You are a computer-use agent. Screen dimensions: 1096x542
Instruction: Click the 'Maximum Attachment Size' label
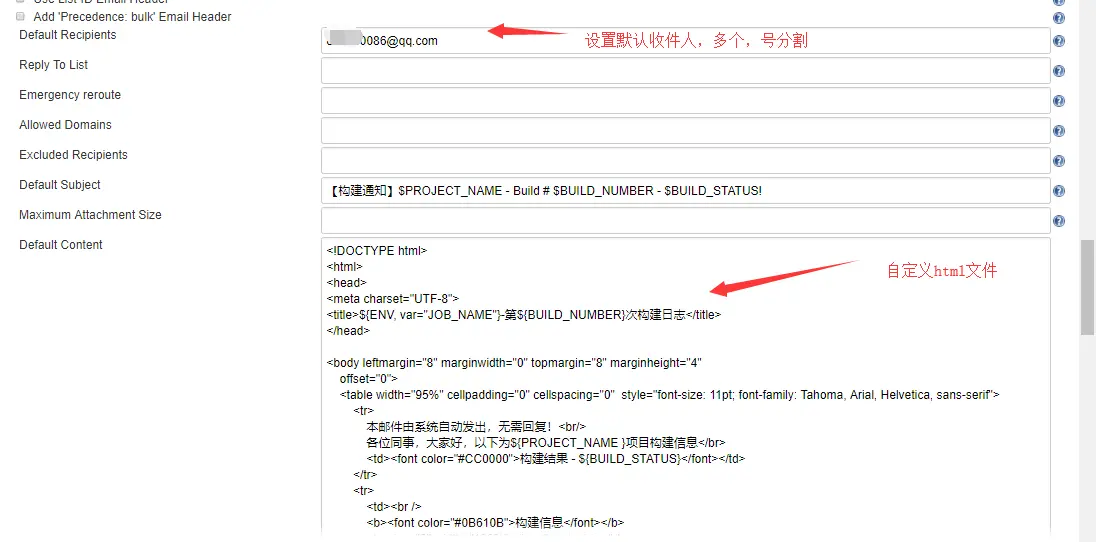pos(90,215)
